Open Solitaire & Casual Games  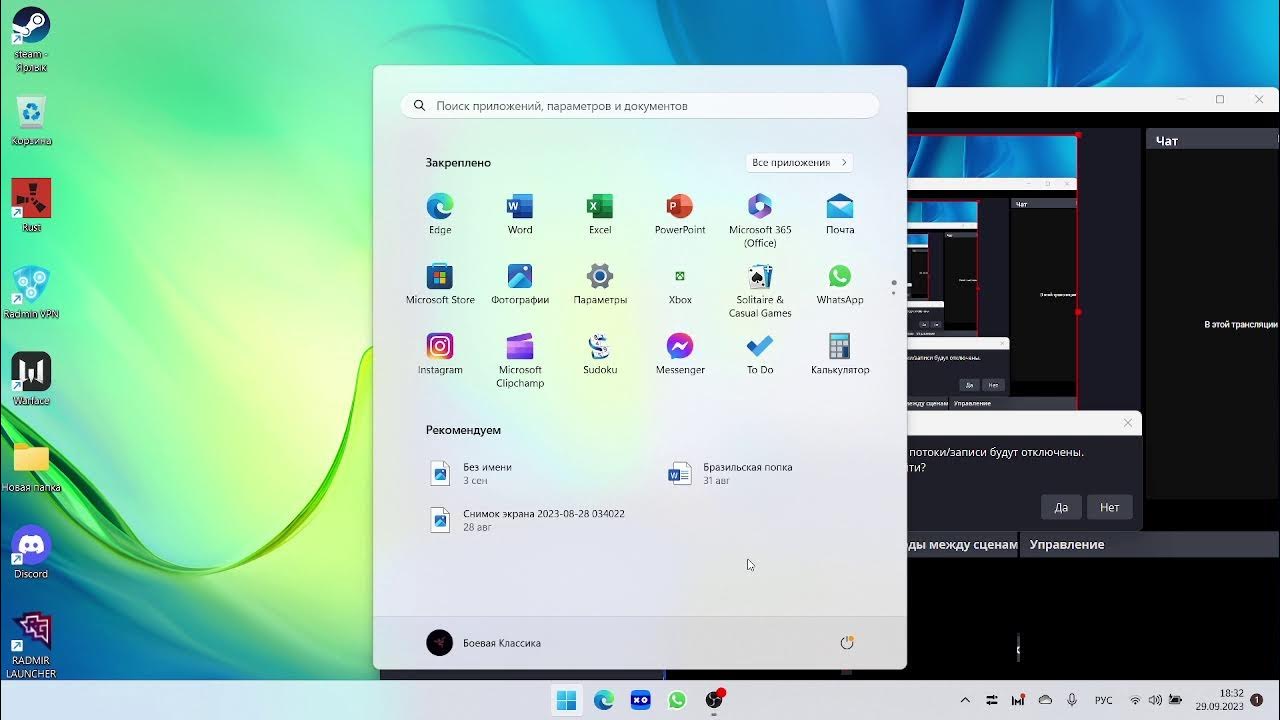(760, 290)
